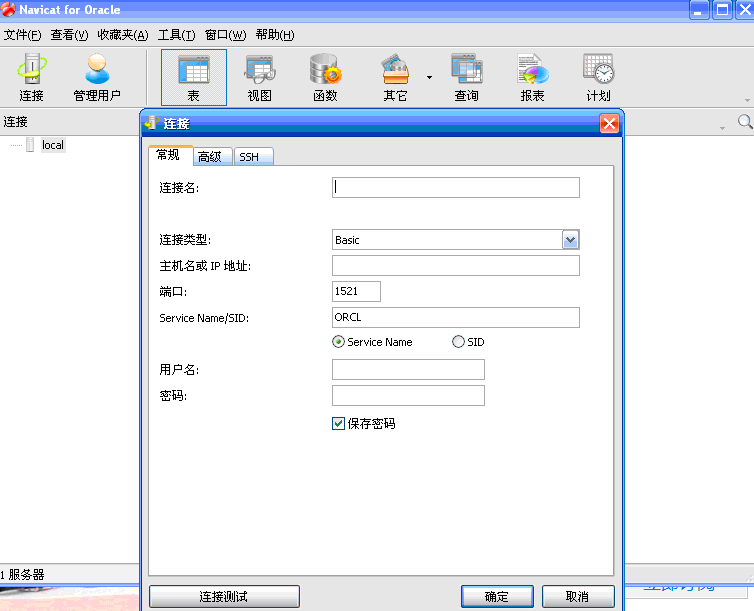754x611 pixels.
Task: Click the 其它 (Others) toolbar icon
Action: click(395, 78)
